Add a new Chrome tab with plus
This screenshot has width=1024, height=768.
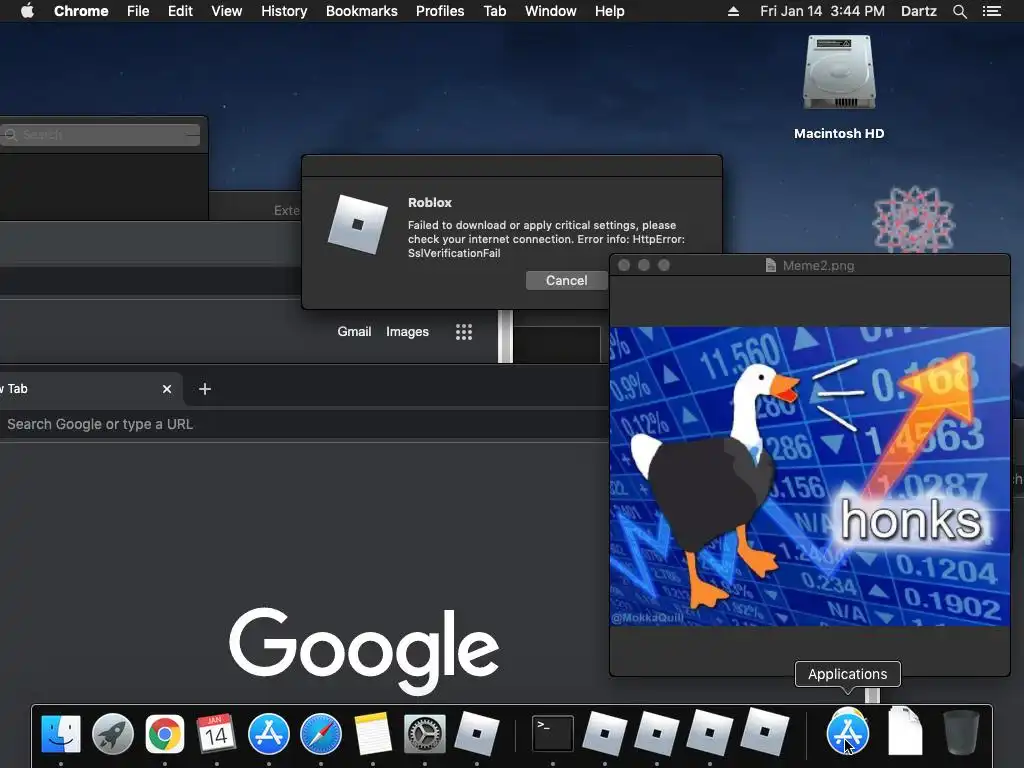tap(205, 389)
